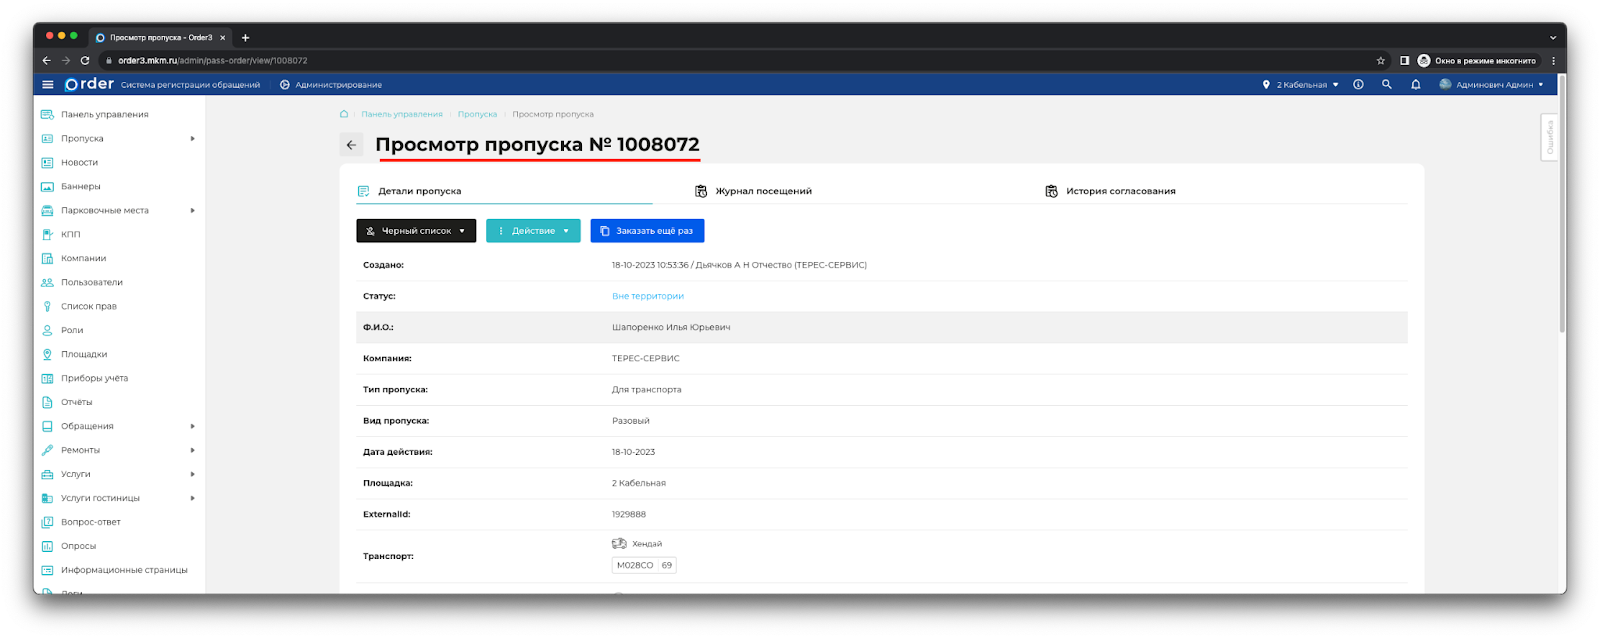Click the browser address bar URL

[213, 61]
